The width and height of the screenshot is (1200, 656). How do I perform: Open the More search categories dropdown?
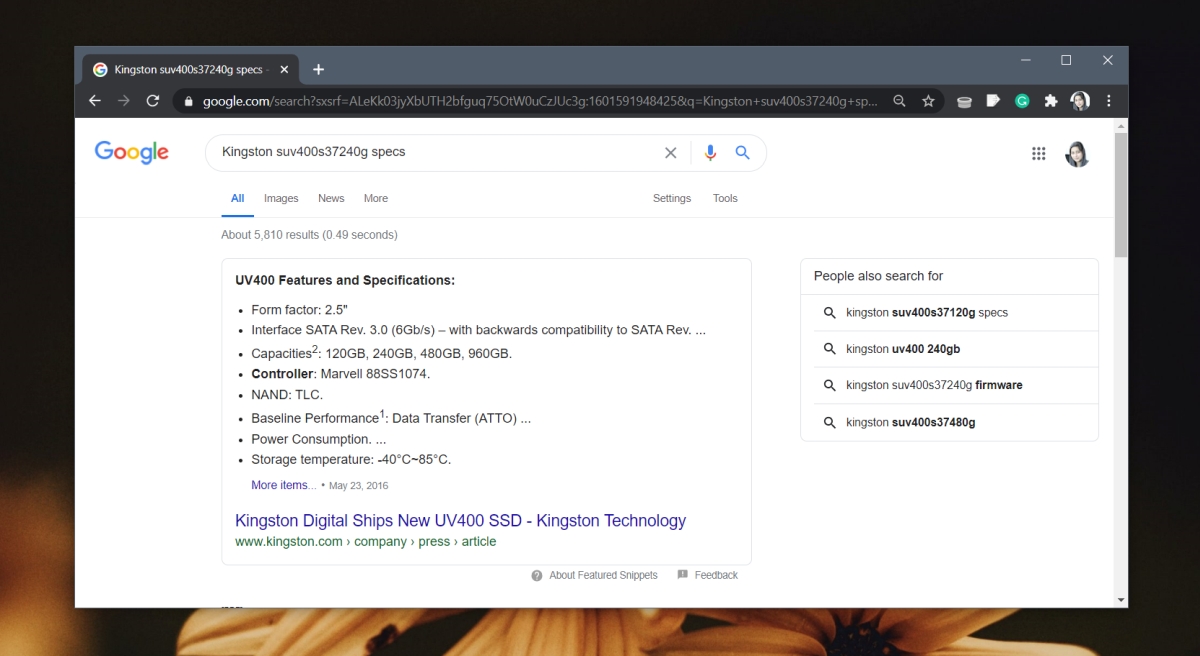point(375,198)
